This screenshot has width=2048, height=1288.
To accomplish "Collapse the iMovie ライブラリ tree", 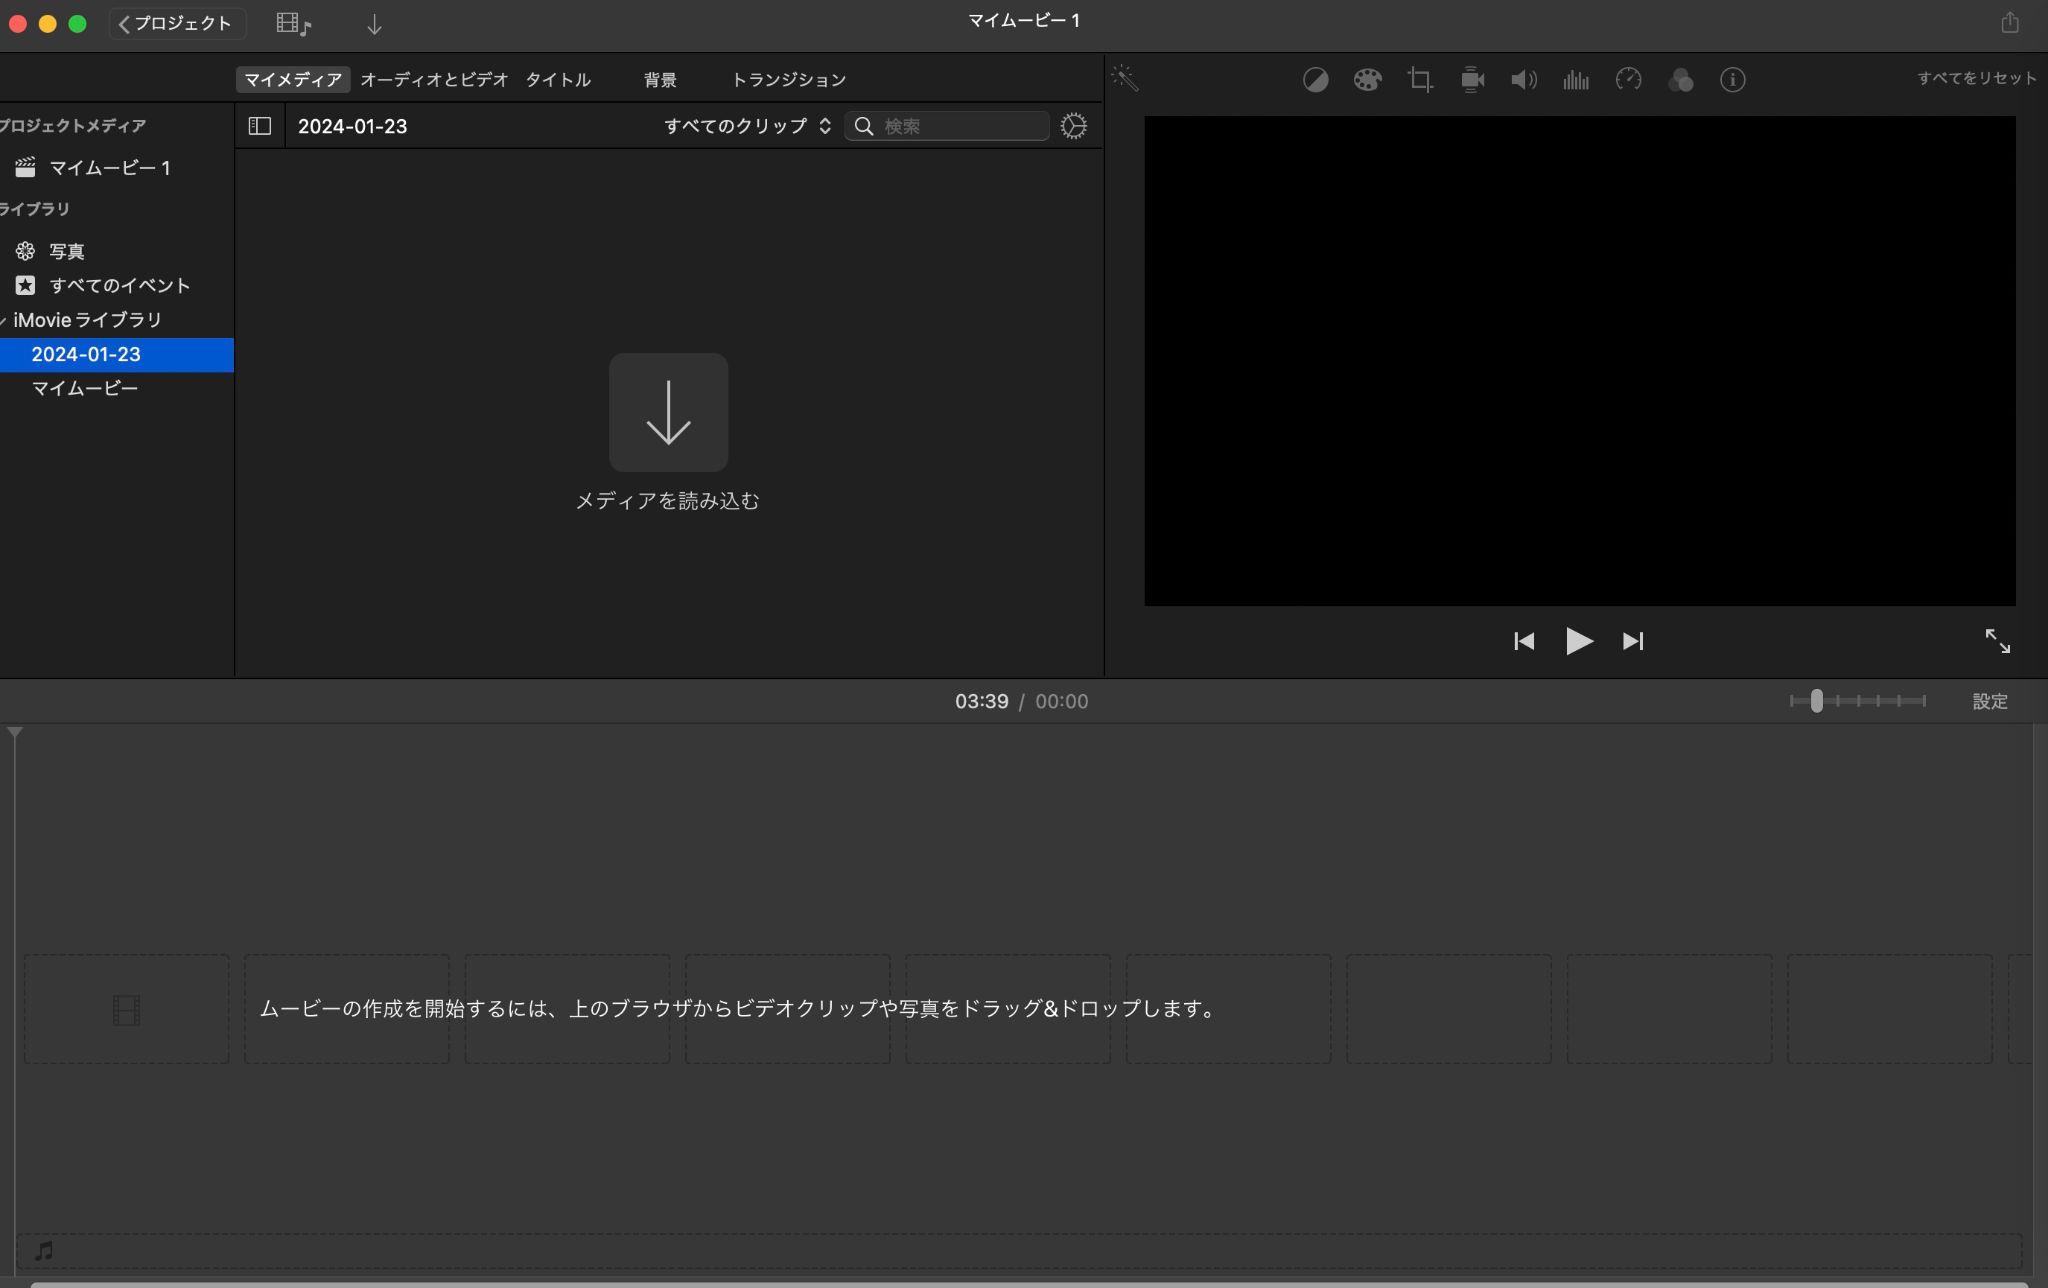I will pos(4,321).
